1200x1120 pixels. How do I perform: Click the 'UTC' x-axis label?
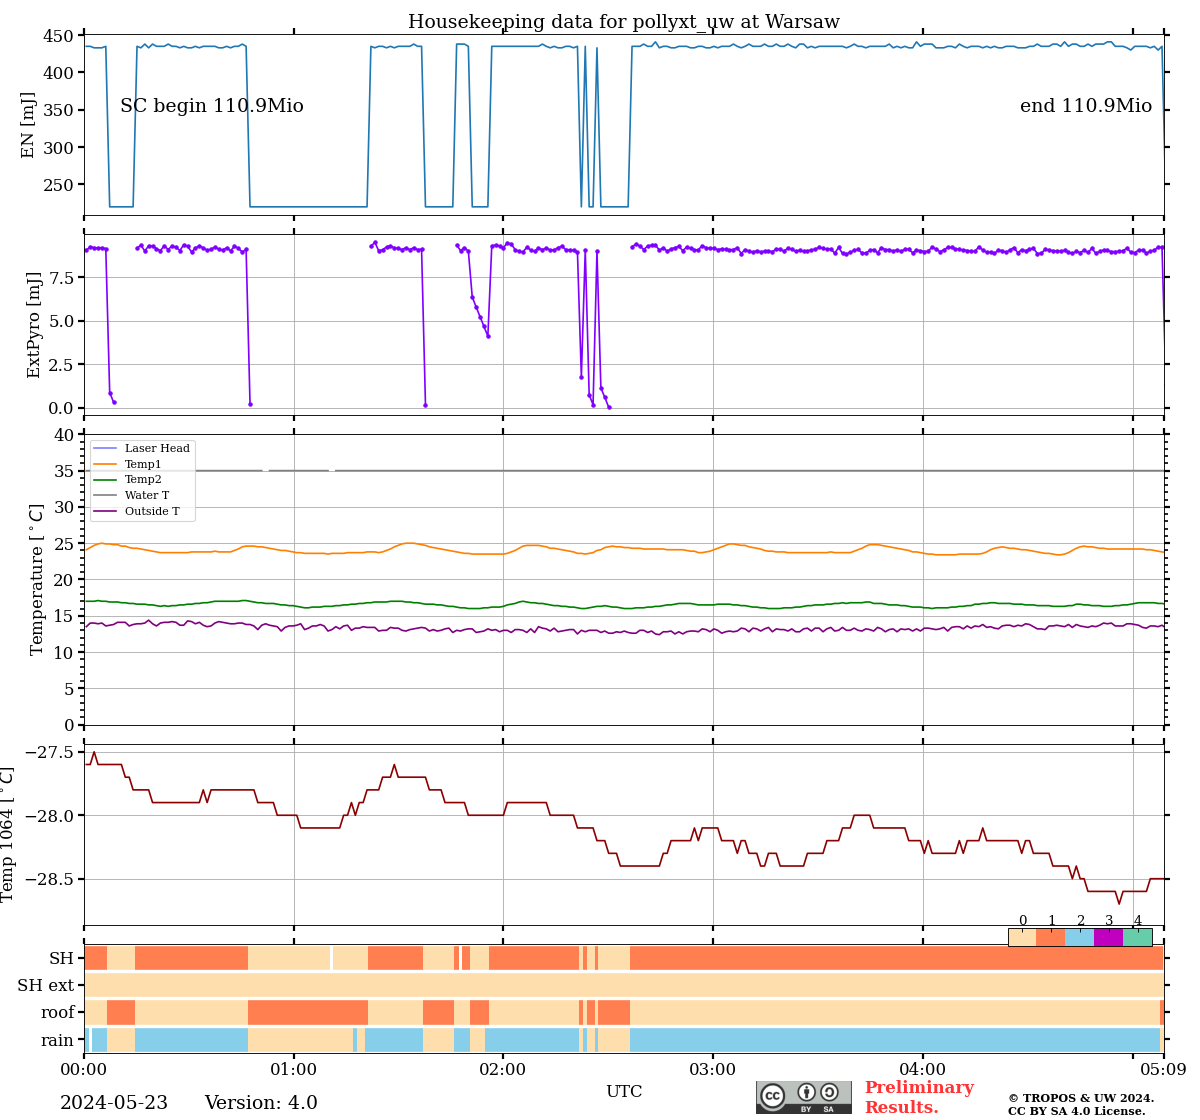point(624,1091)
